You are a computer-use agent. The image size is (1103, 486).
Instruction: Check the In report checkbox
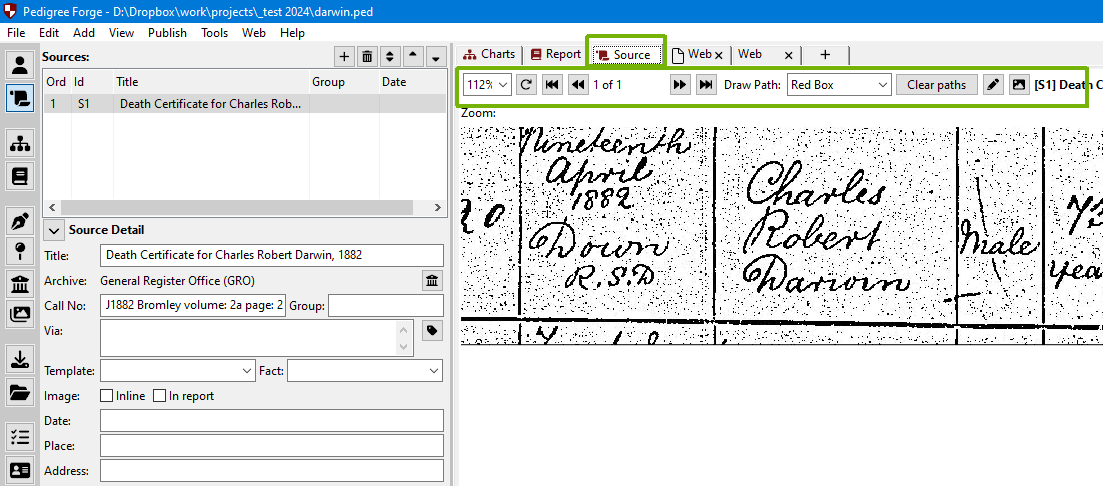[x=159, y=396]
